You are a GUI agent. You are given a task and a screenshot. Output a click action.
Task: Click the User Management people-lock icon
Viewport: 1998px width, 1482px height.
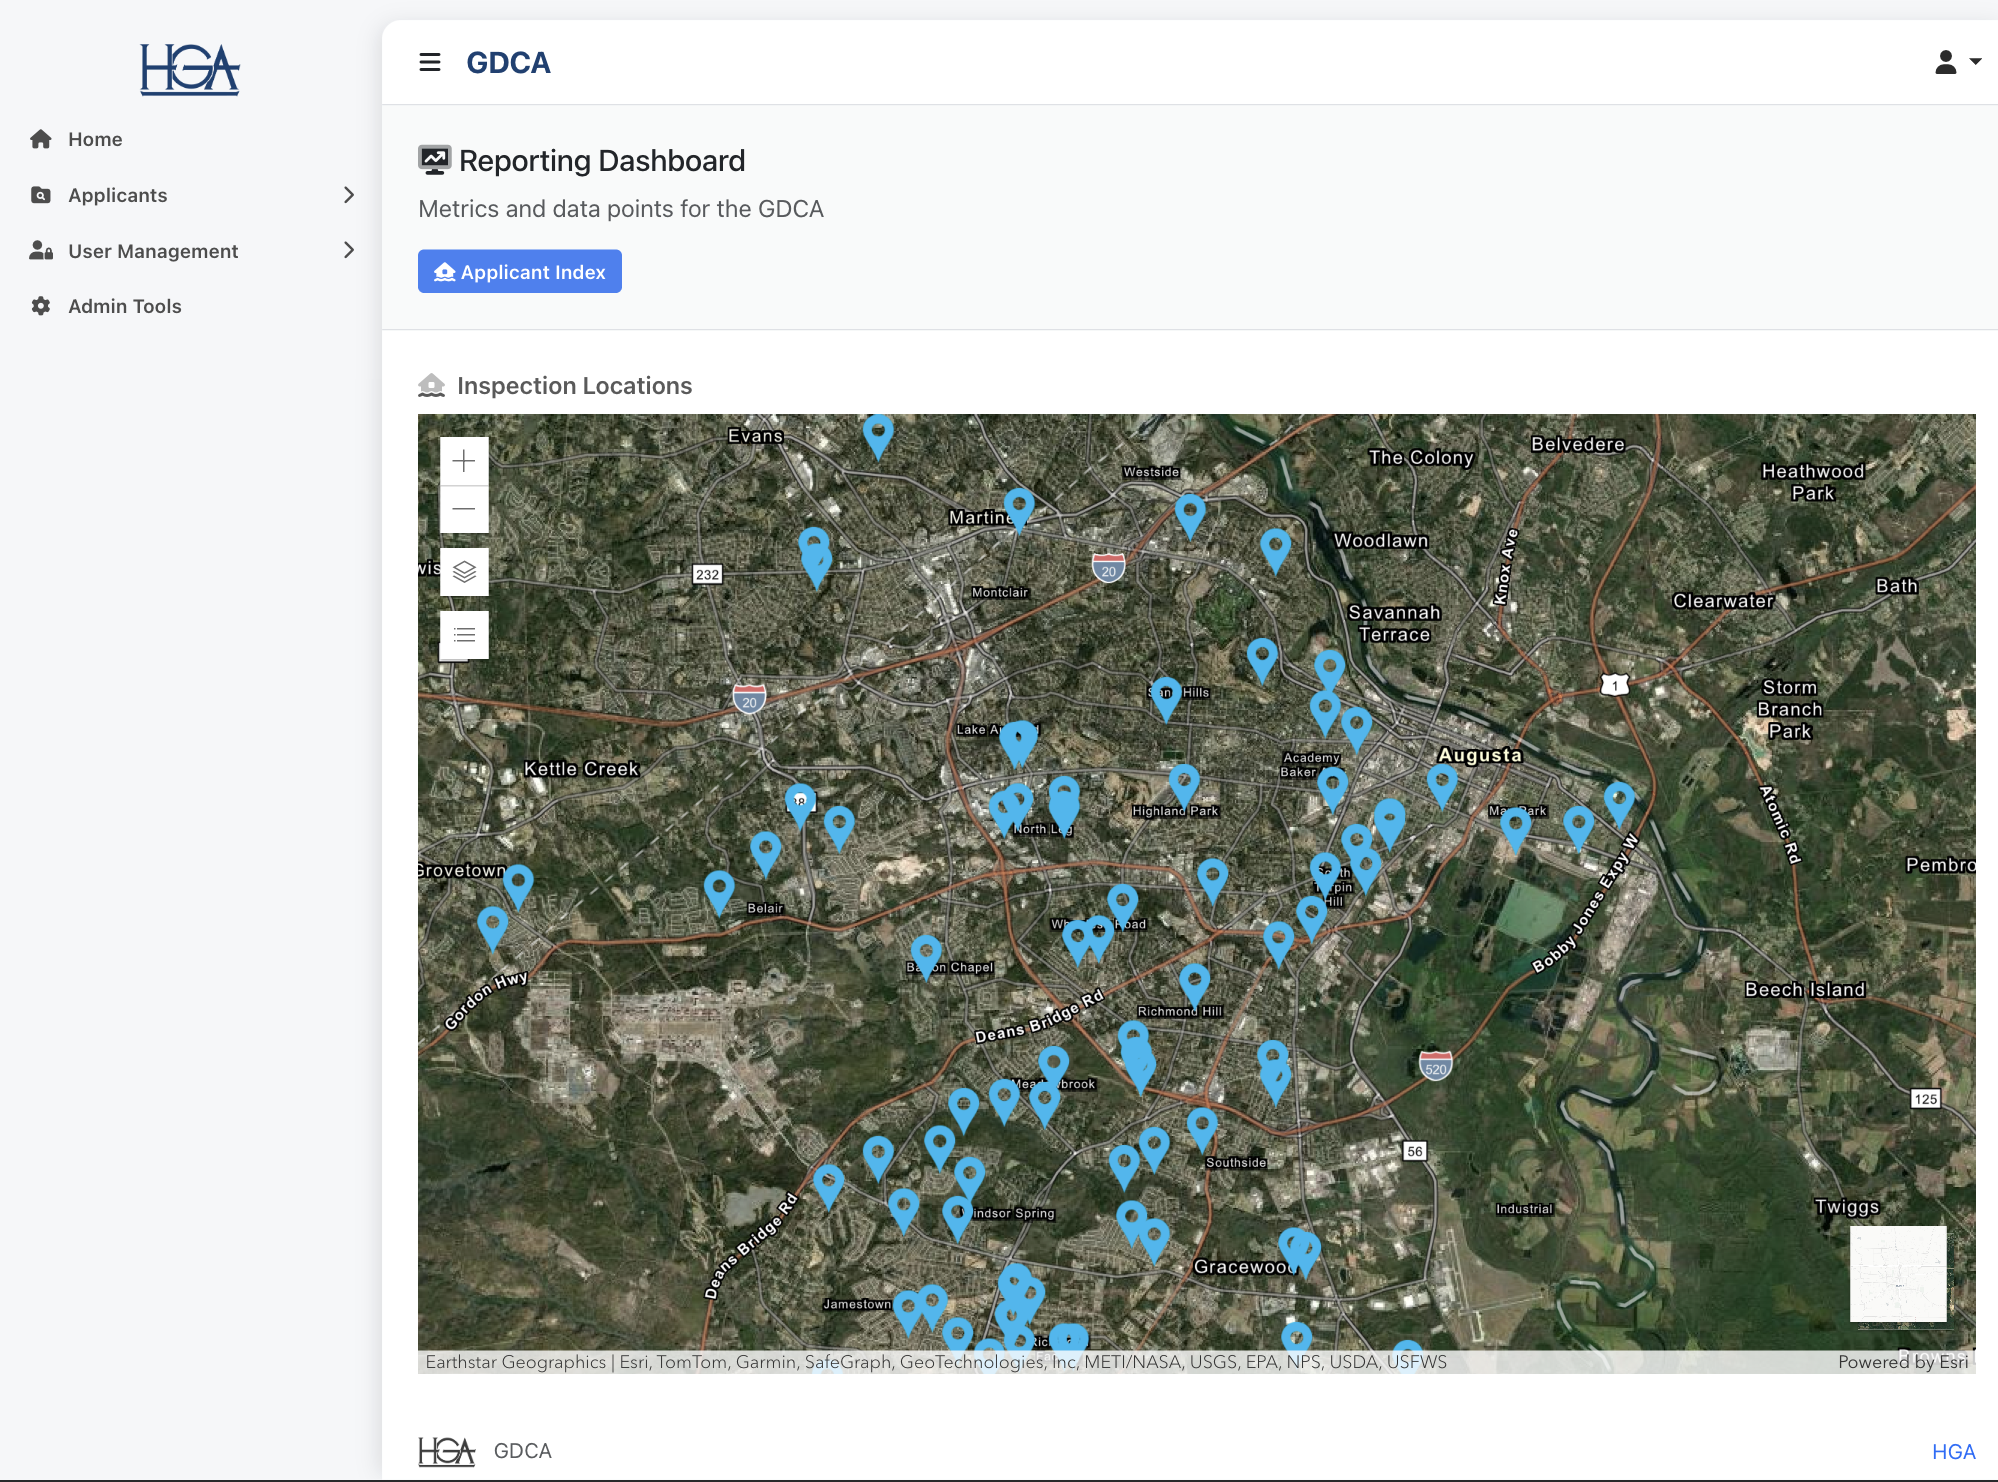pos(41,250)
